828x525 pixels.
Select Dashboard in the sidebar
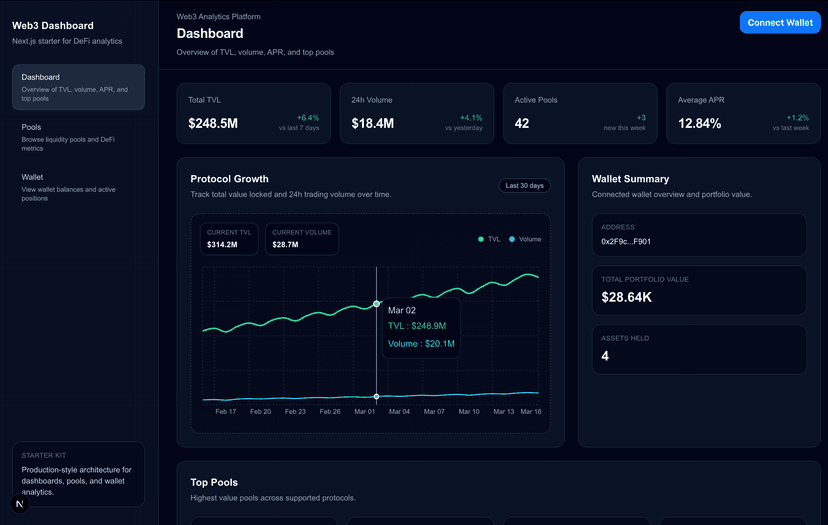pyautogui.click(x=78, y=87)
